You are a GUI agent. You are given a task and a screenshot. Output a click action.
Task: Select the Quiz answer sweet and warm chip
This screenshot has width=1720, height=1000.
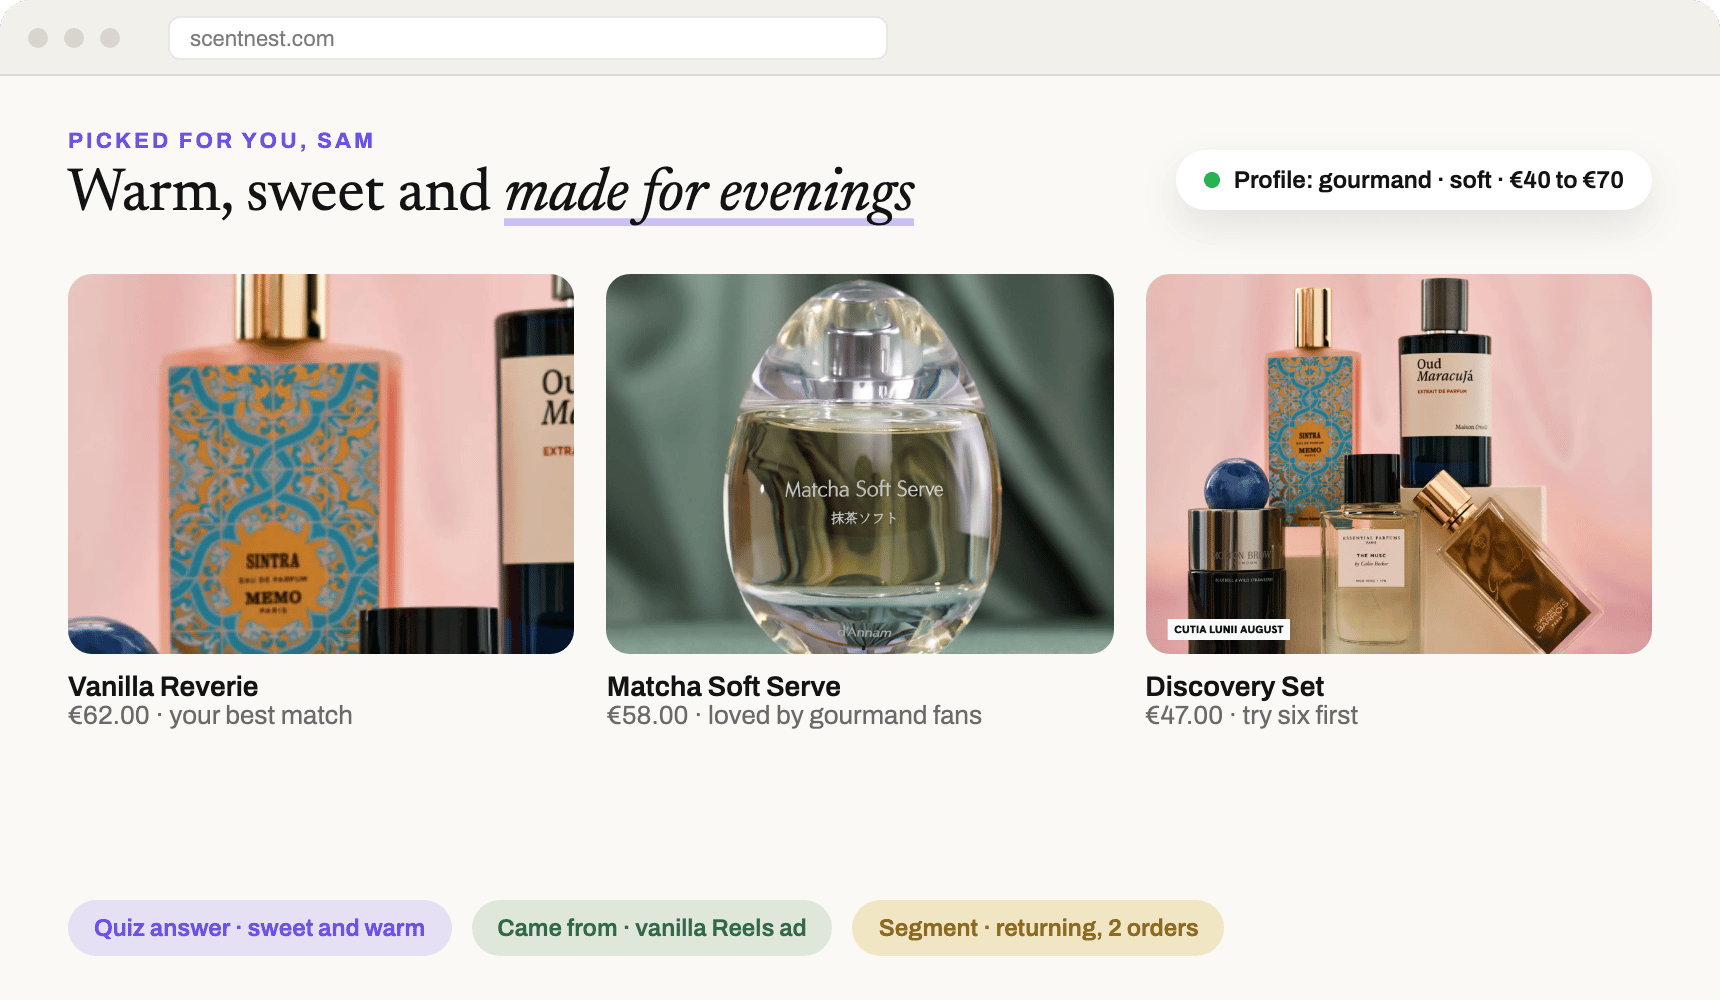[x=260, y=928]
